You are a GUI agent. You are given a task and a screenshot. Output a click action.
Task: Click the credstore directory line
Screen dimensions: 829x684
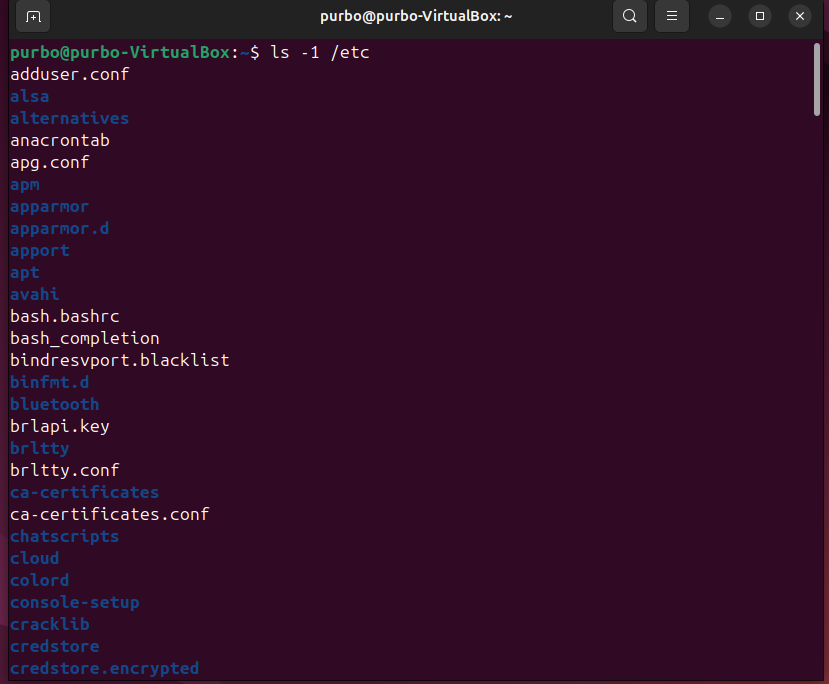(54, 646)
